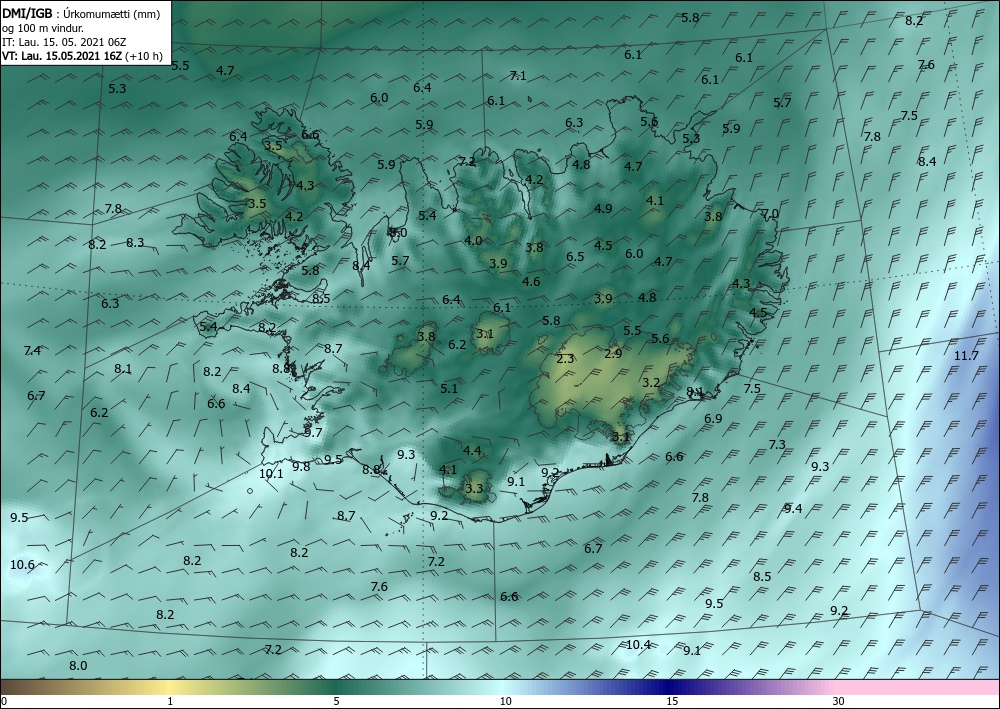Click the color scale tick label '15'
Viewport: 1000px width, 709px height.
point(672,701)
